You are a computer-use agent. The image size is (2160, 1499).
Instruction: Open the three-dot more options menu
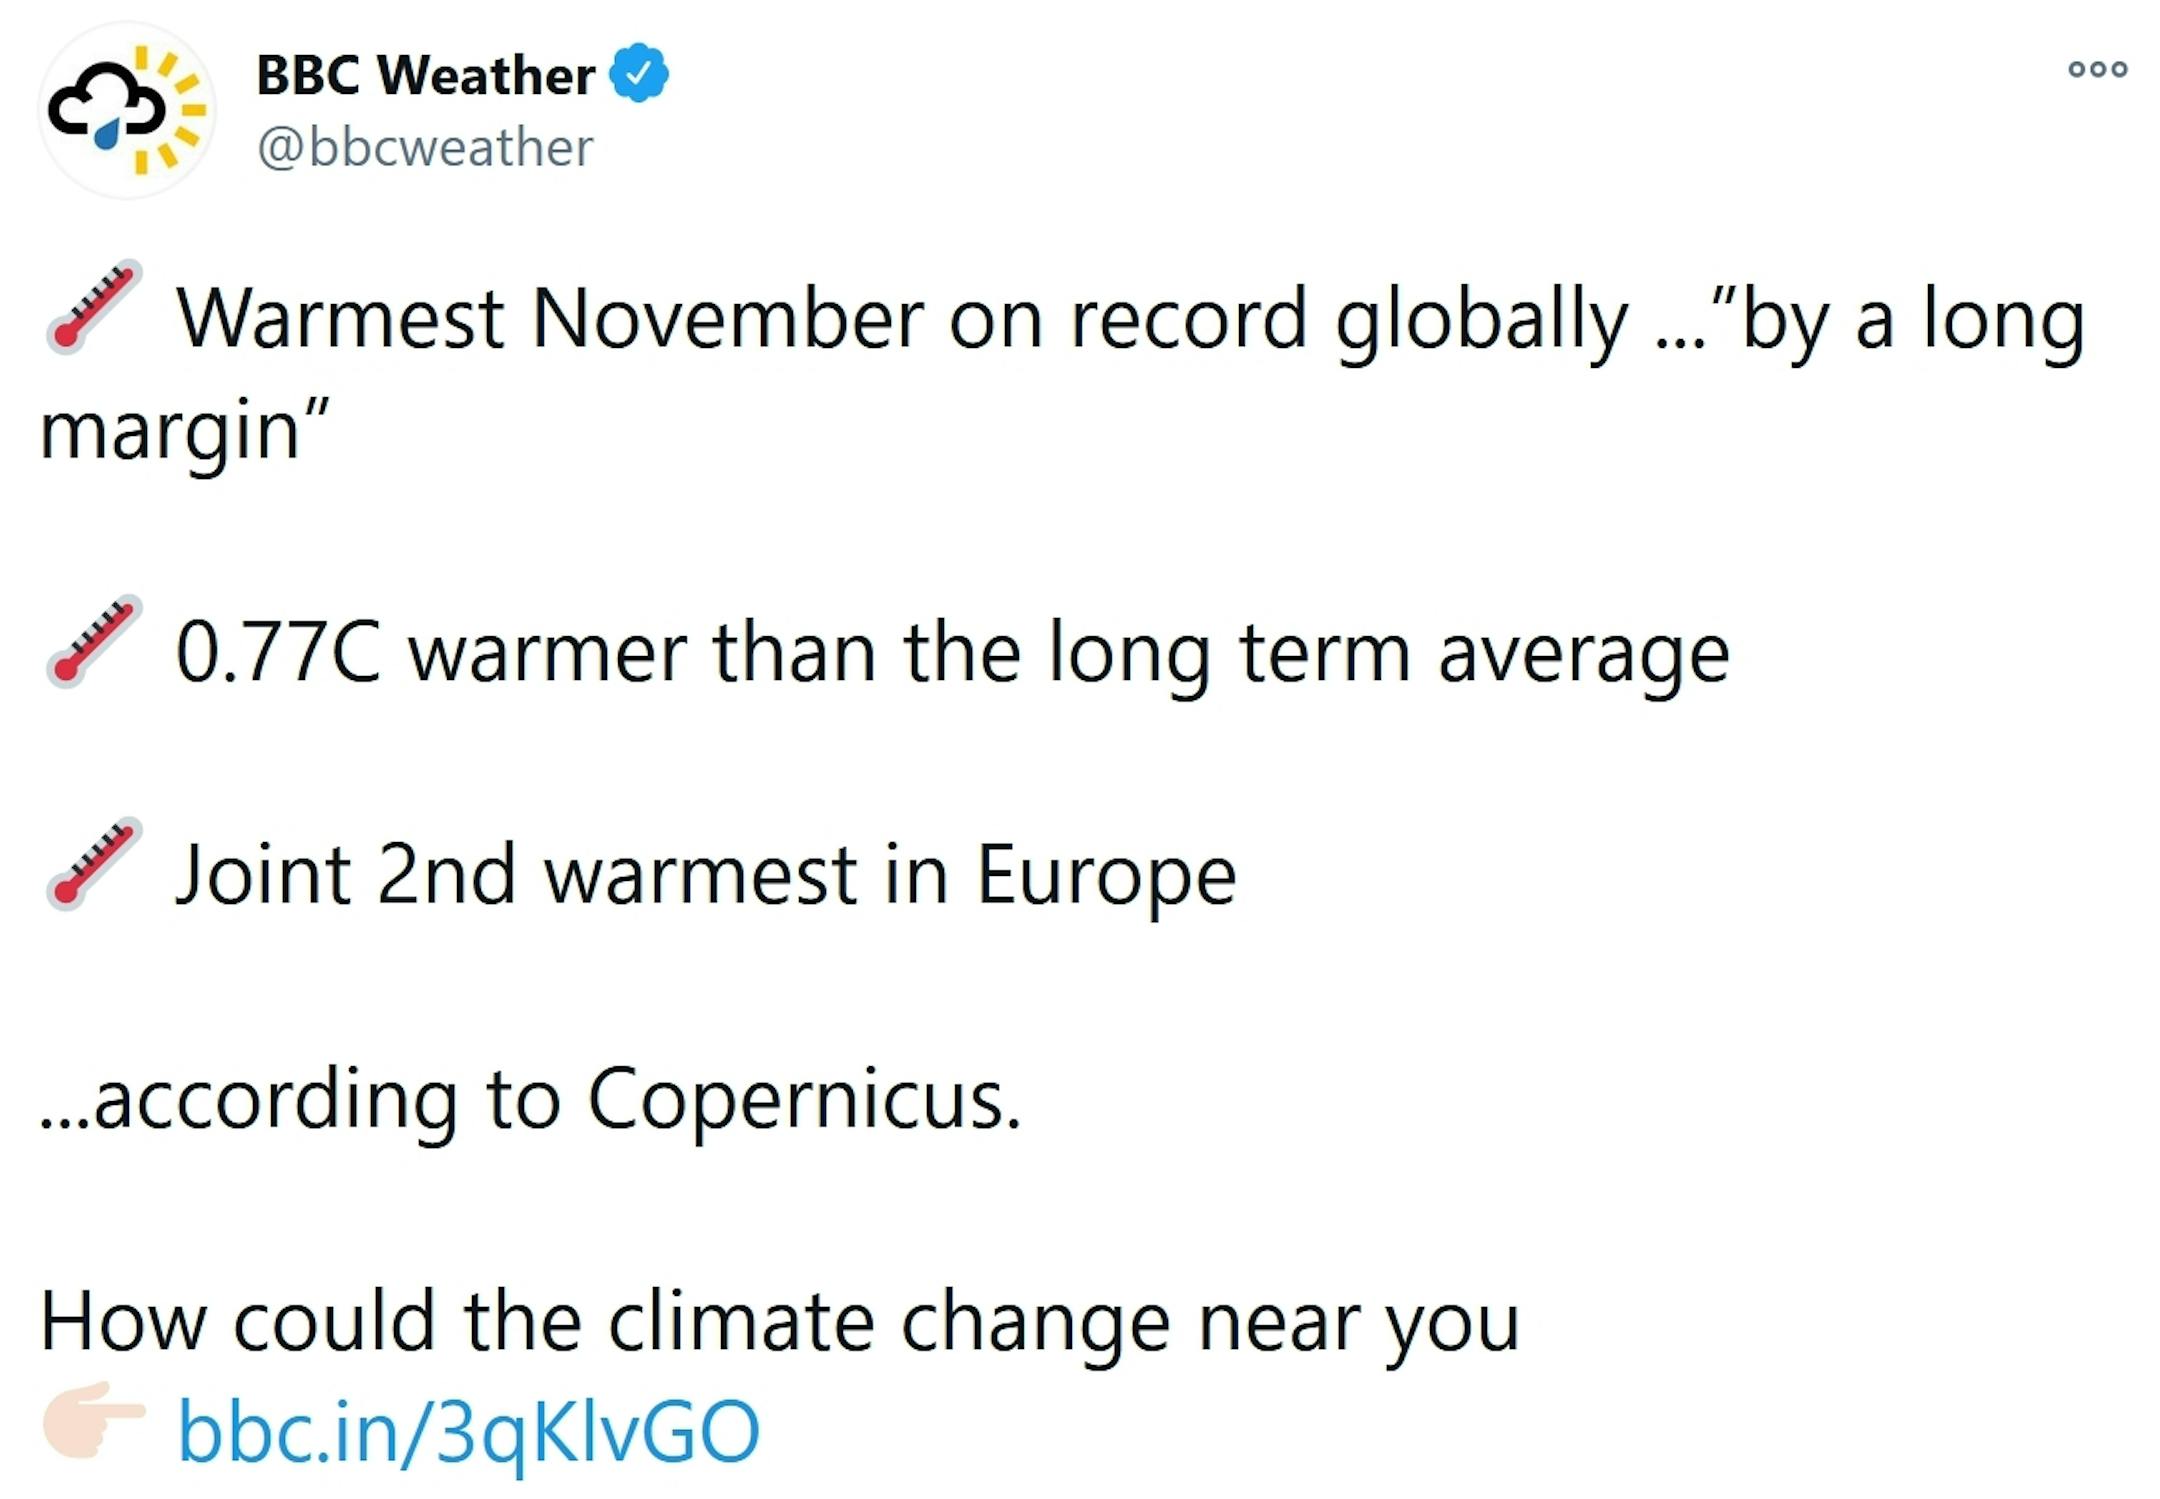(2097, 69)
